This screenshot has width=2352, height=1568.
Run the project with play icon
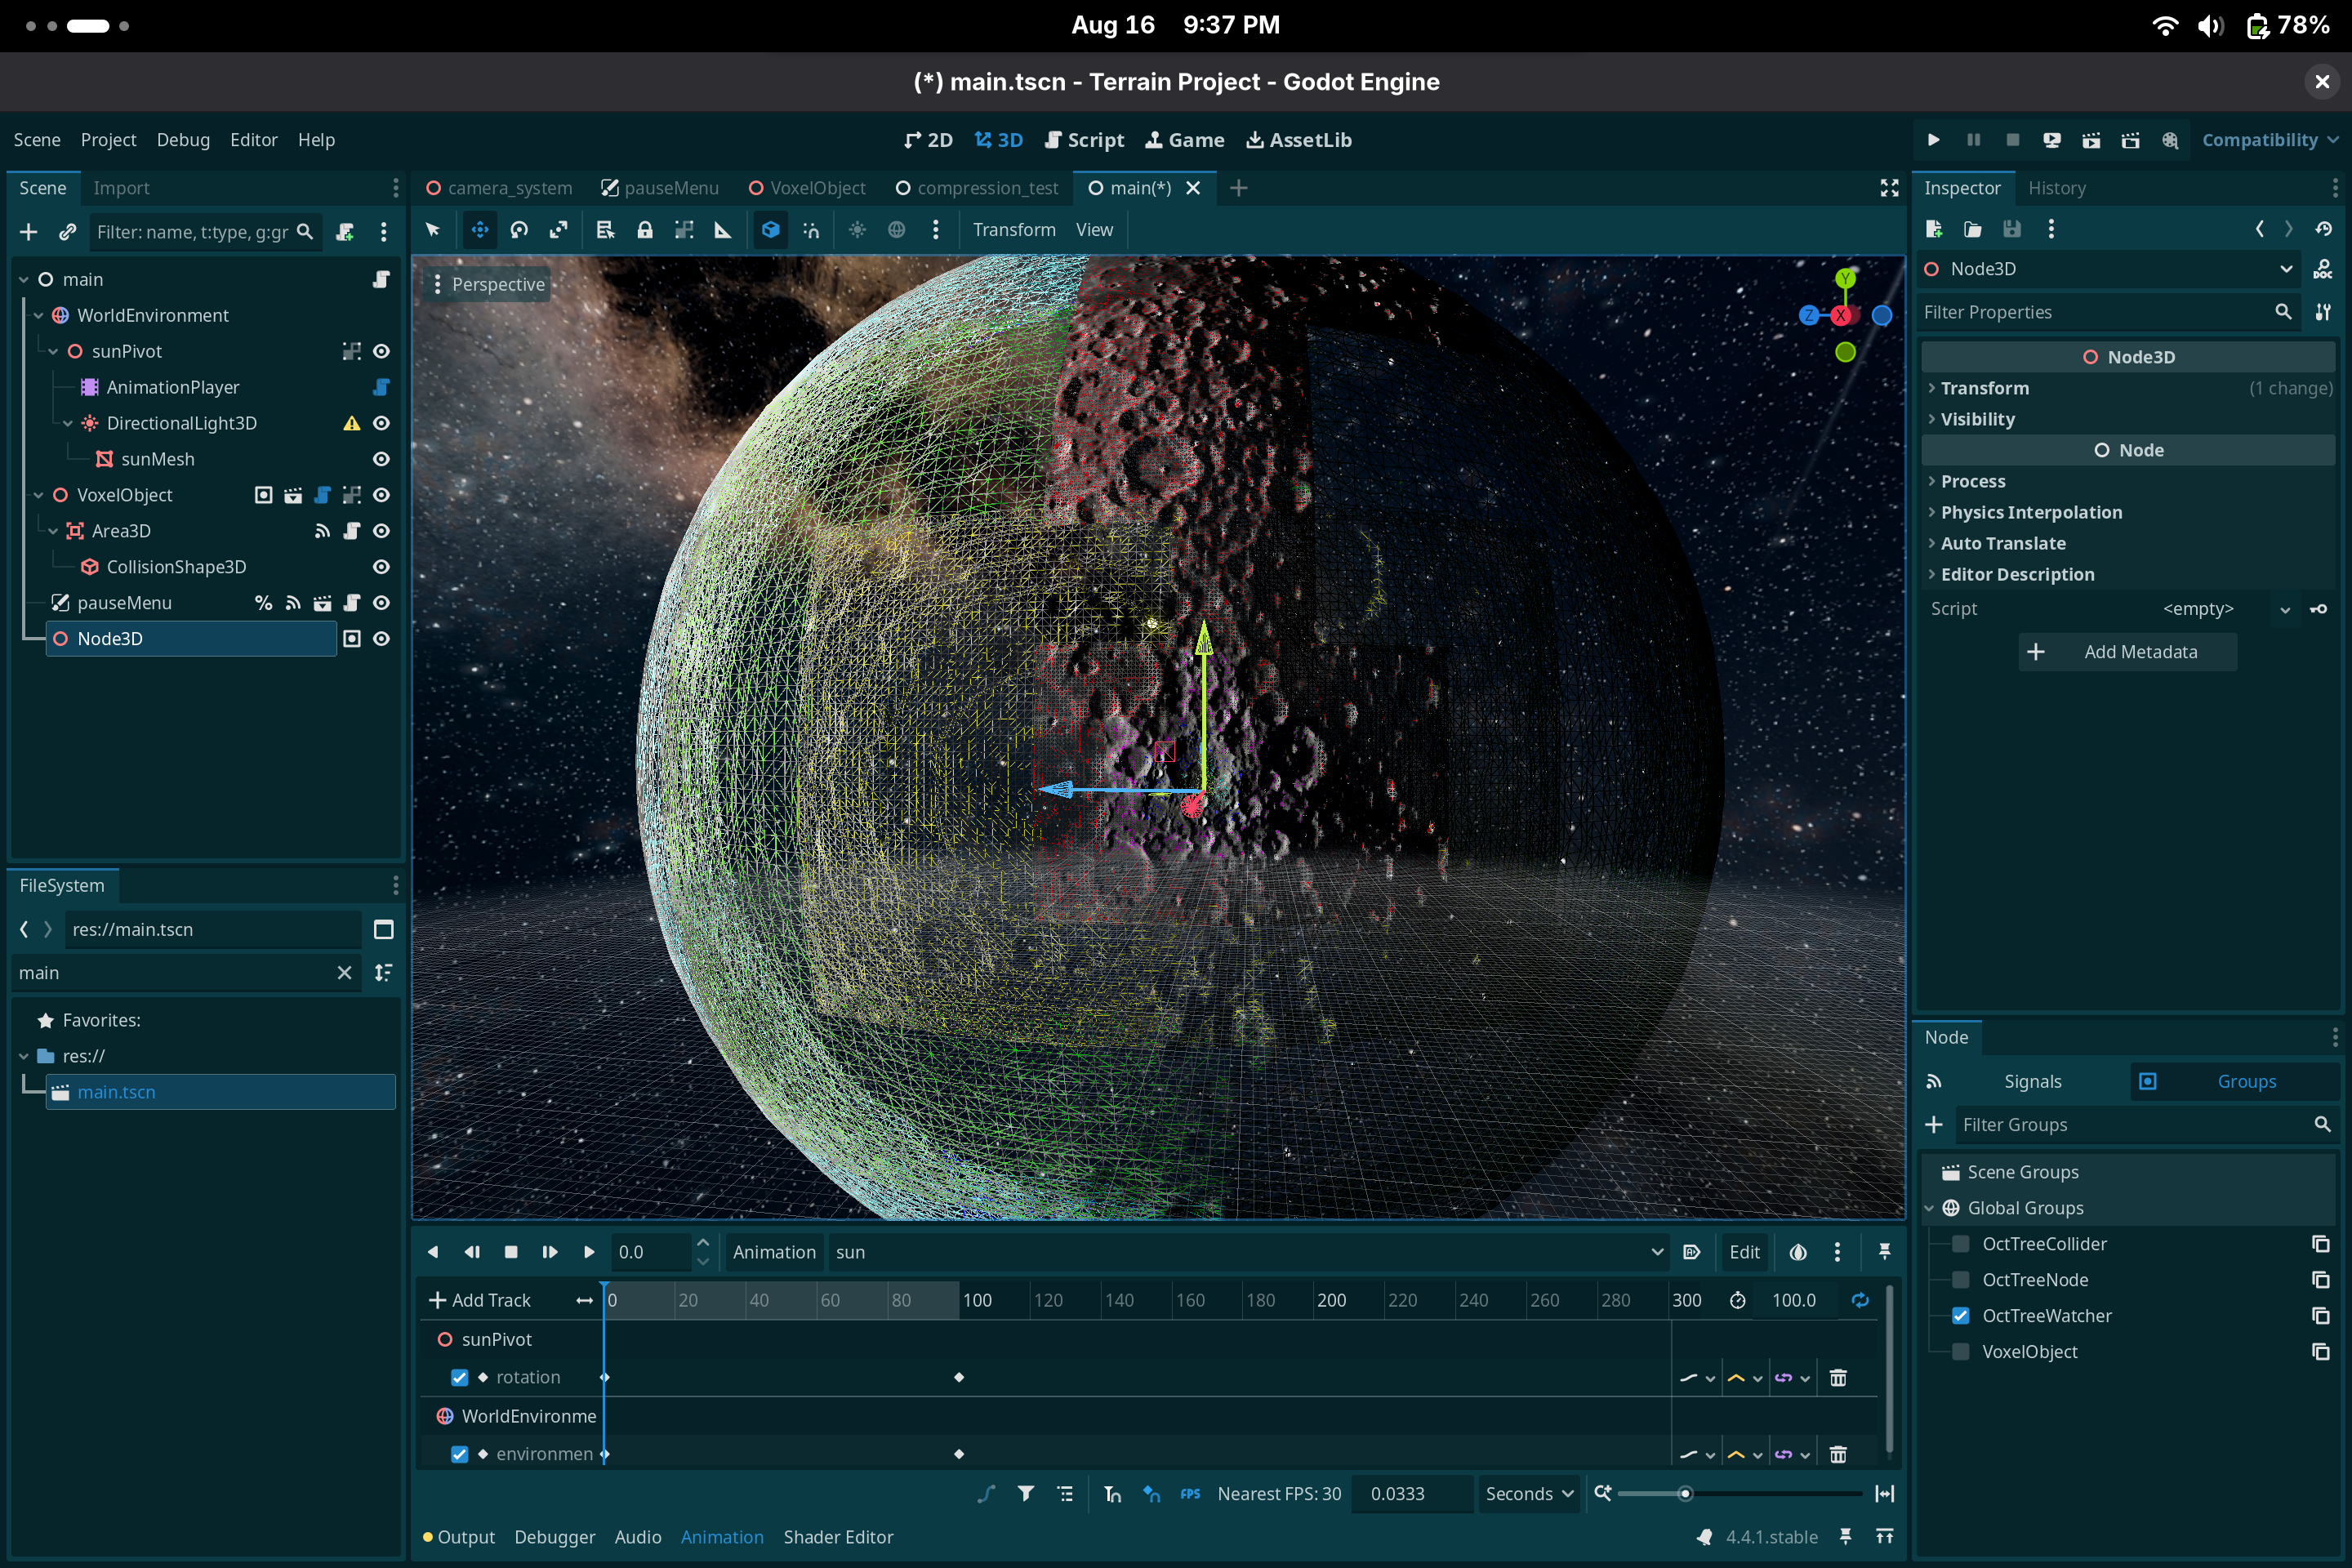click(1933, 140)
